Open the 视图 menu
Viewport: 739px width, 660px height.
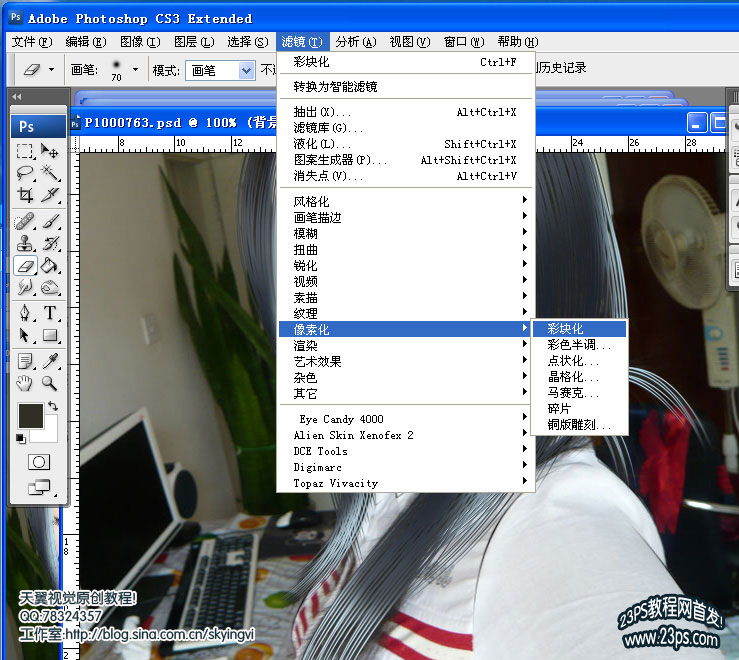click(x=410, y=42)
